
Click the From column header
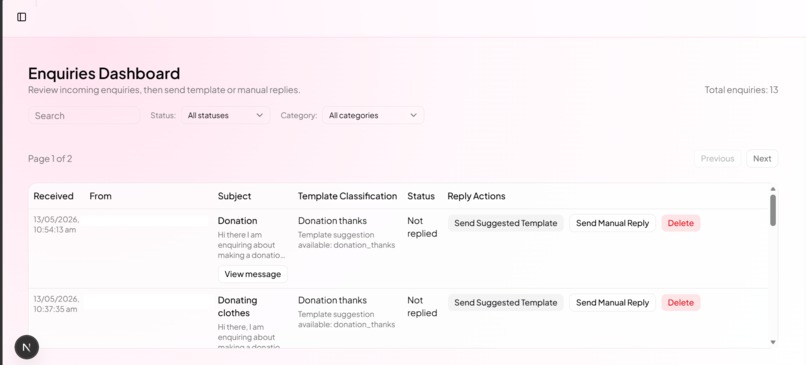[x=100, y=196]
